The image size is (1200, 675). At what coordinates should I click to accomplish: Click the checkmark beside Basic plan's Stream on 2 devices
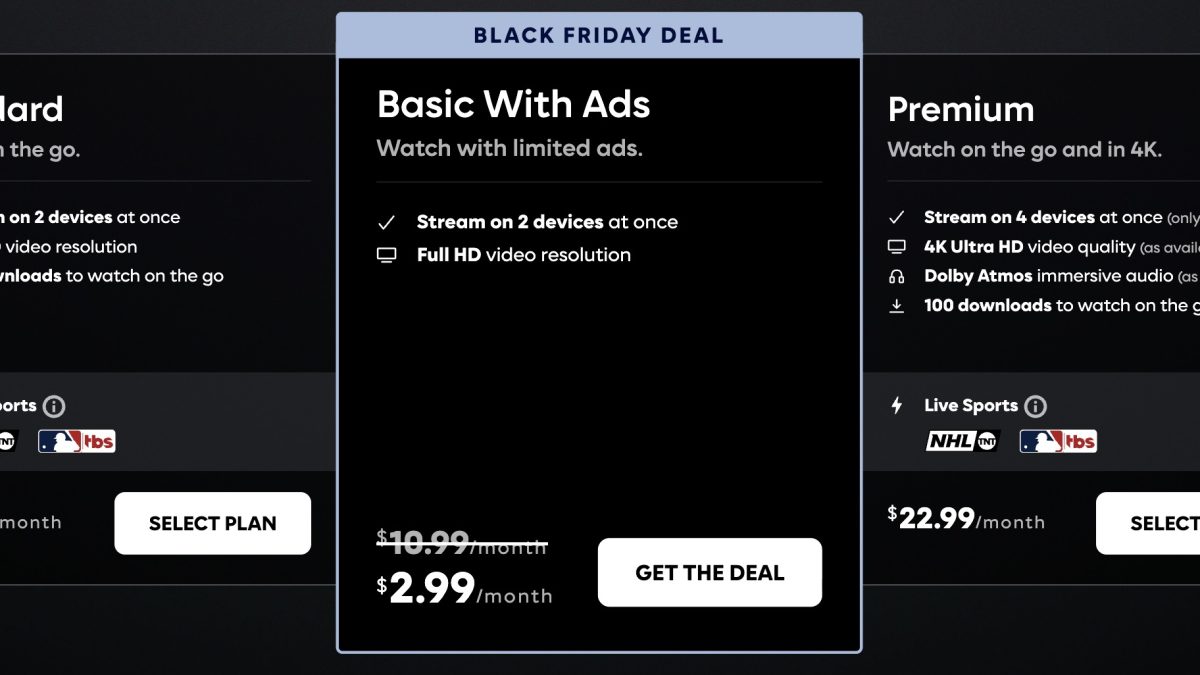pos(386,222)
